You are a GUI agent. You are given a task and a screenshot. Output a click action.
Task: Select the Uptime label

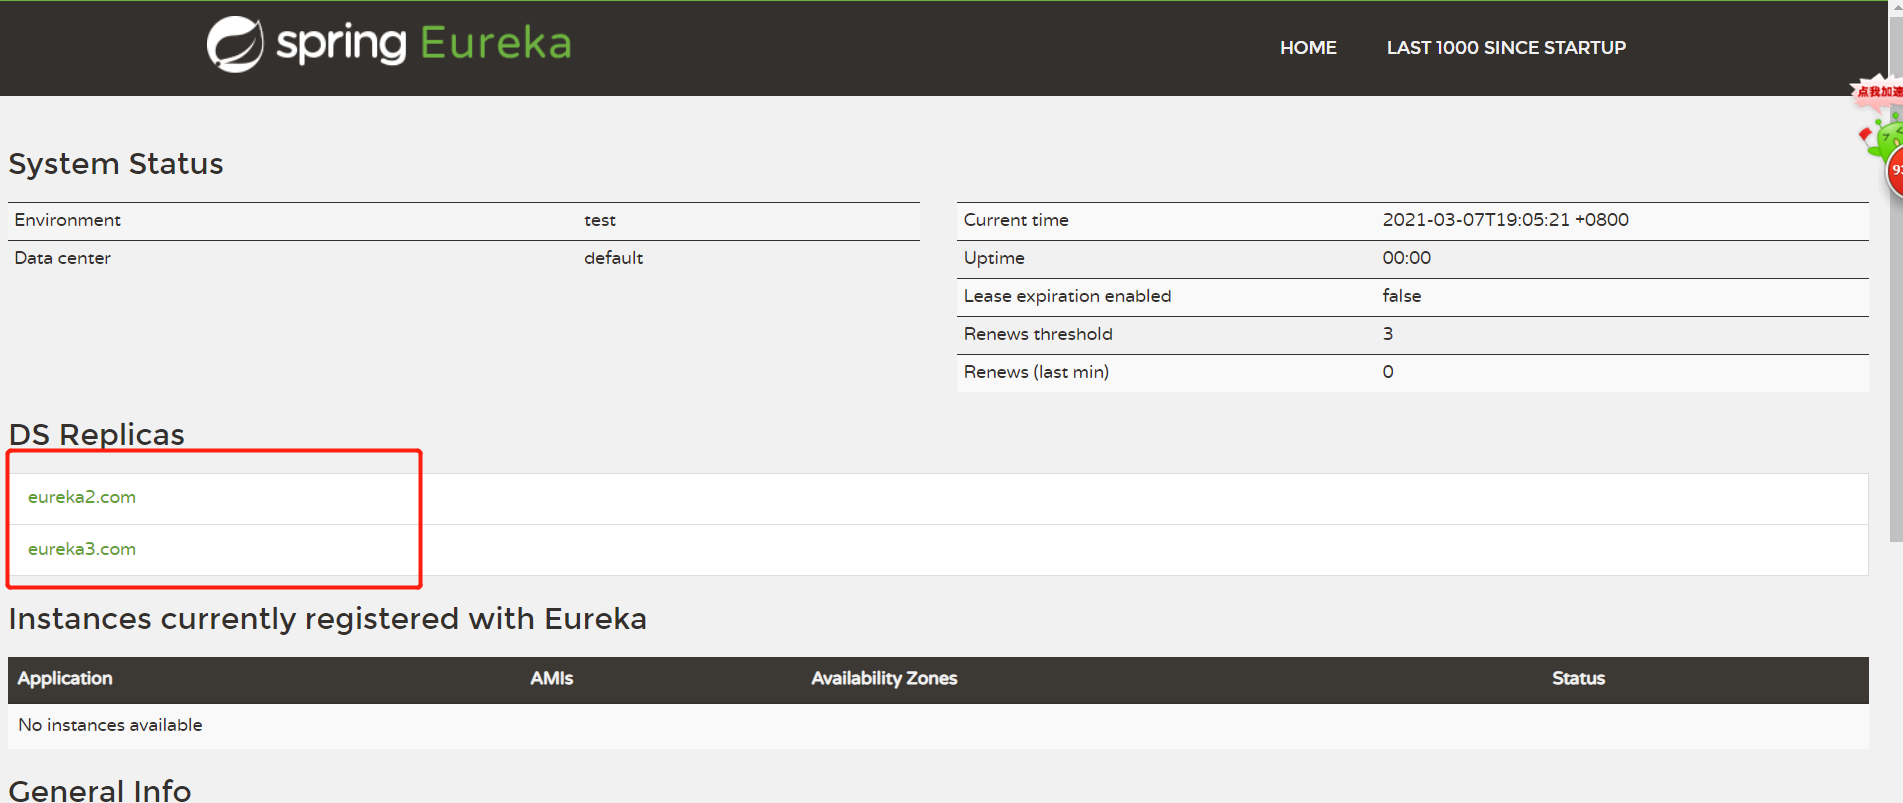(994, 258)
